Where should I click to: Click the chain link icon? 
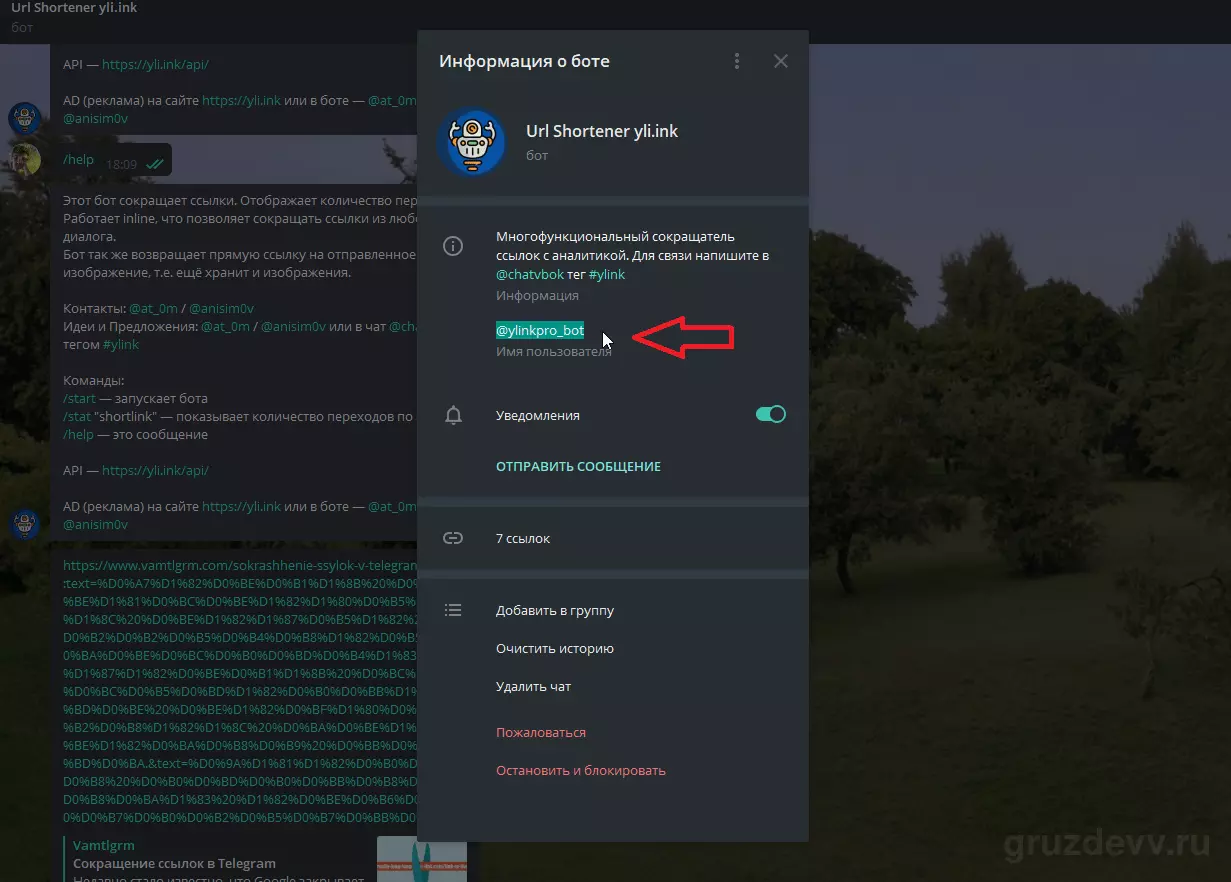453,538
